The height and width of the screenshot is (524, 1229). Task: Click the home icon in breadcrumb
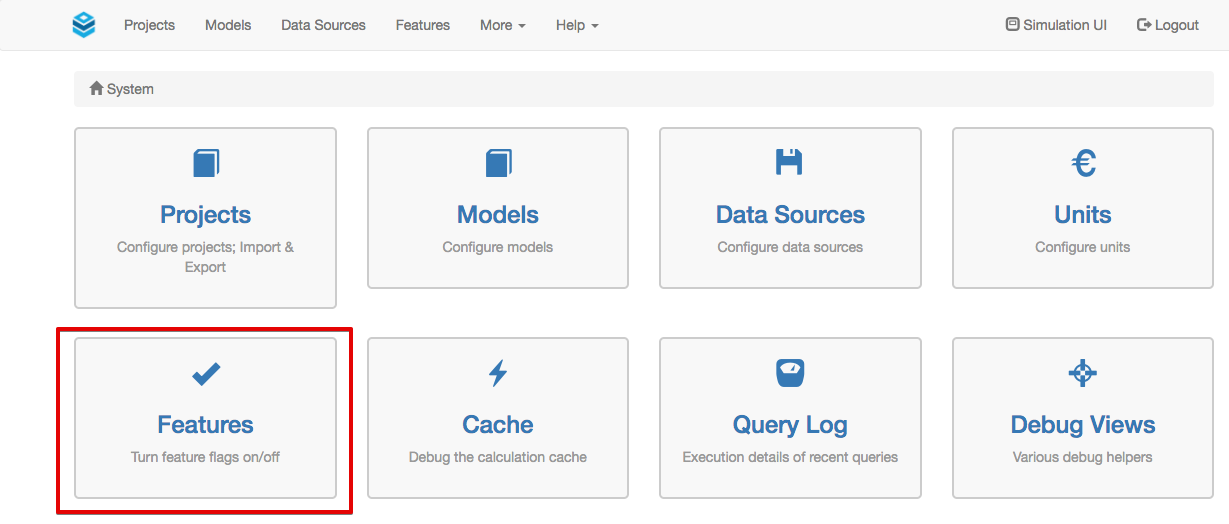coord(96,89)
